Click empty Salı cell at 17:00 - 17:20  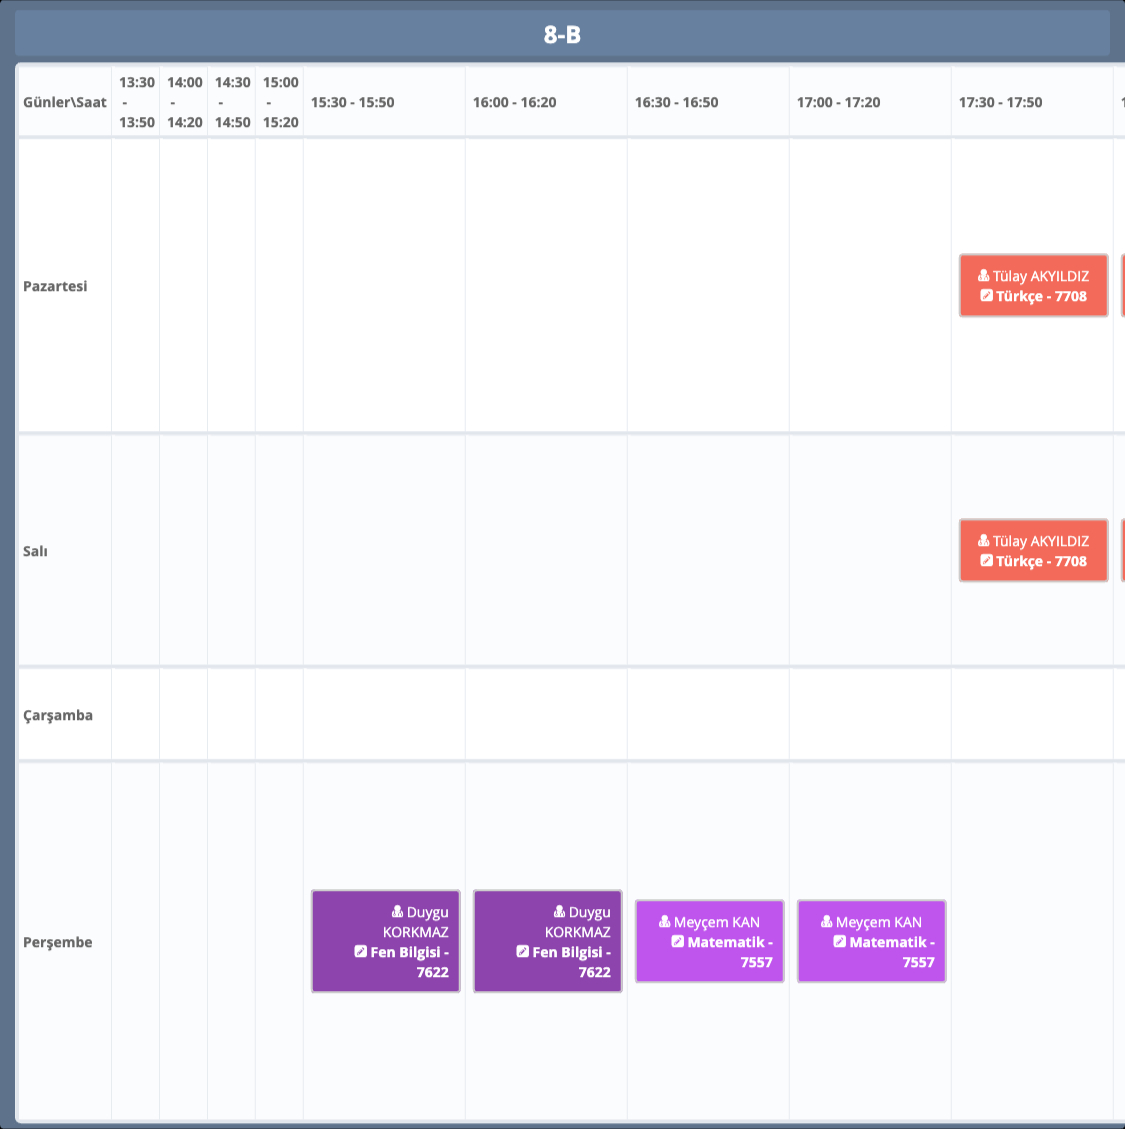pyautogui.click(x=870, y=551)
